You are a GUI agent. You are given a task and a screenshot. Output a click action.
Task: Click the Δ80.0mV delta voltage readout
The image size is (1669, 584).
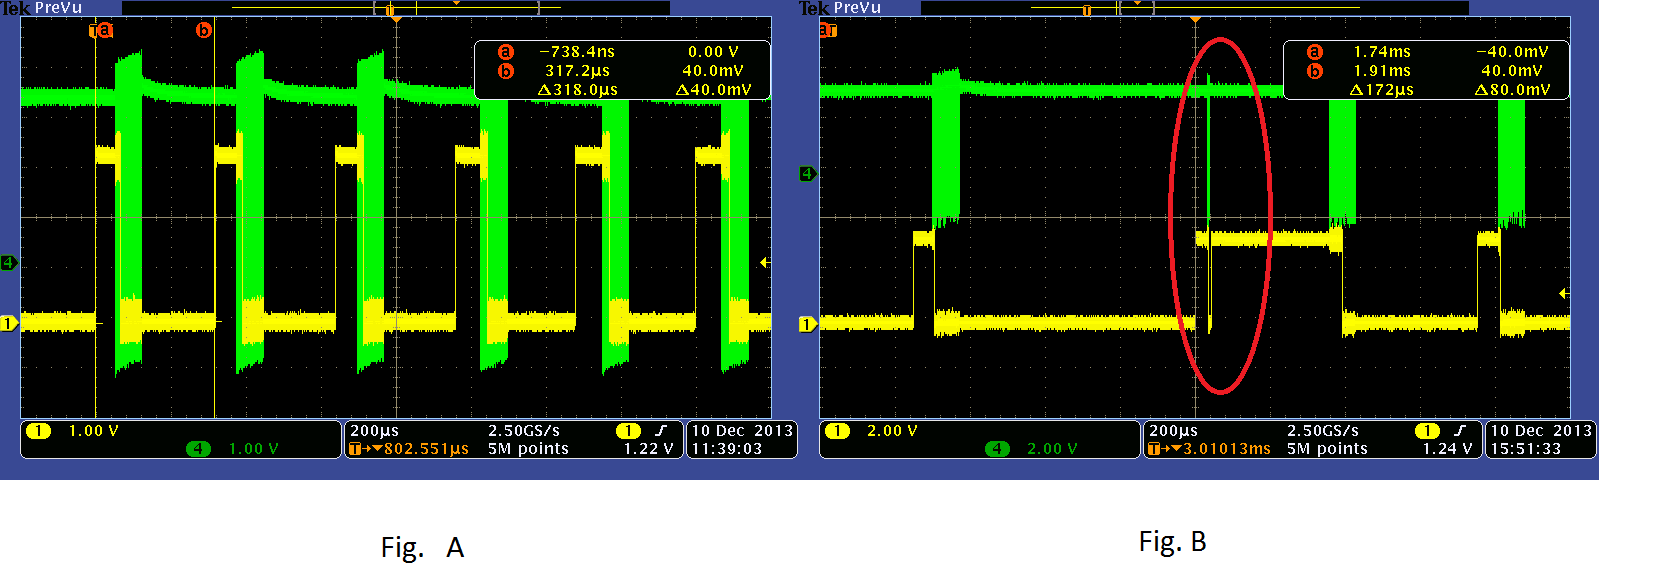point(1512,90)
